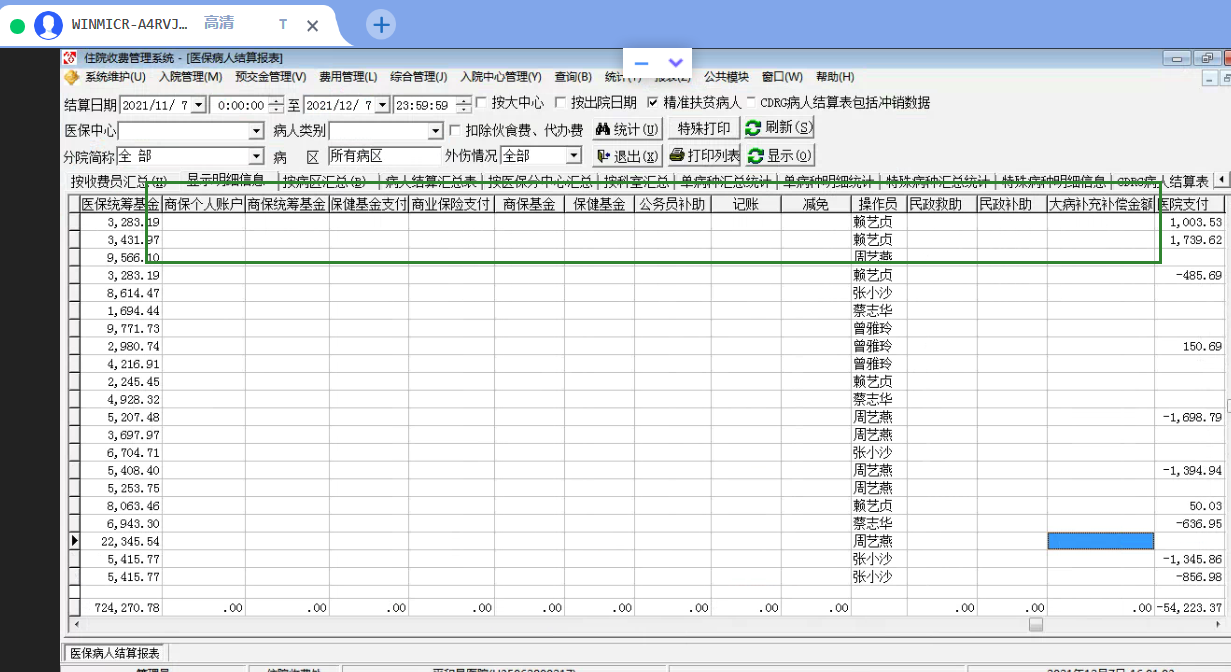Image resolution: width=1231 pixels, height=672 pixels.
Task: Click the 病区 field showing 所有病区
Action: pos(384,156)
